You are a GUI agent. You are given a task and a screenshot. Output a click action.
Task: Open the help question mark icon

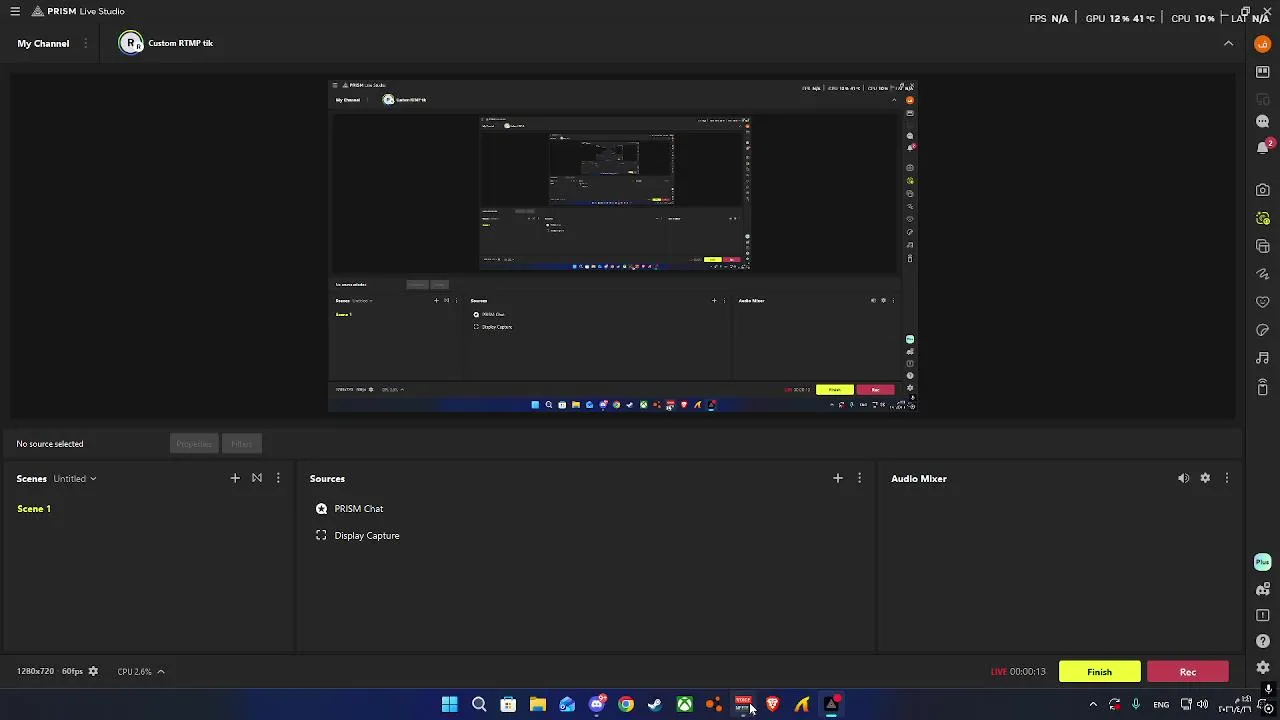tap(1262, 641)
